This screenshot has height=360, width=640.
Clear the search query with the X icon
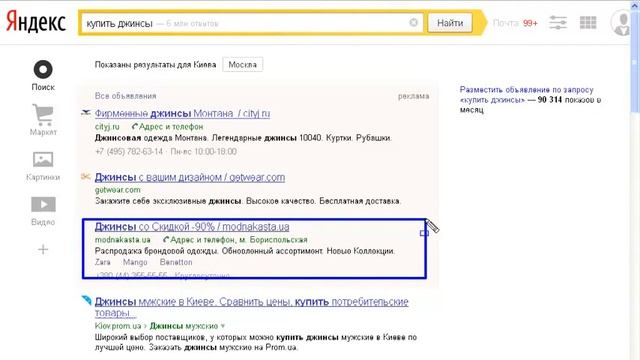point(413,22)
